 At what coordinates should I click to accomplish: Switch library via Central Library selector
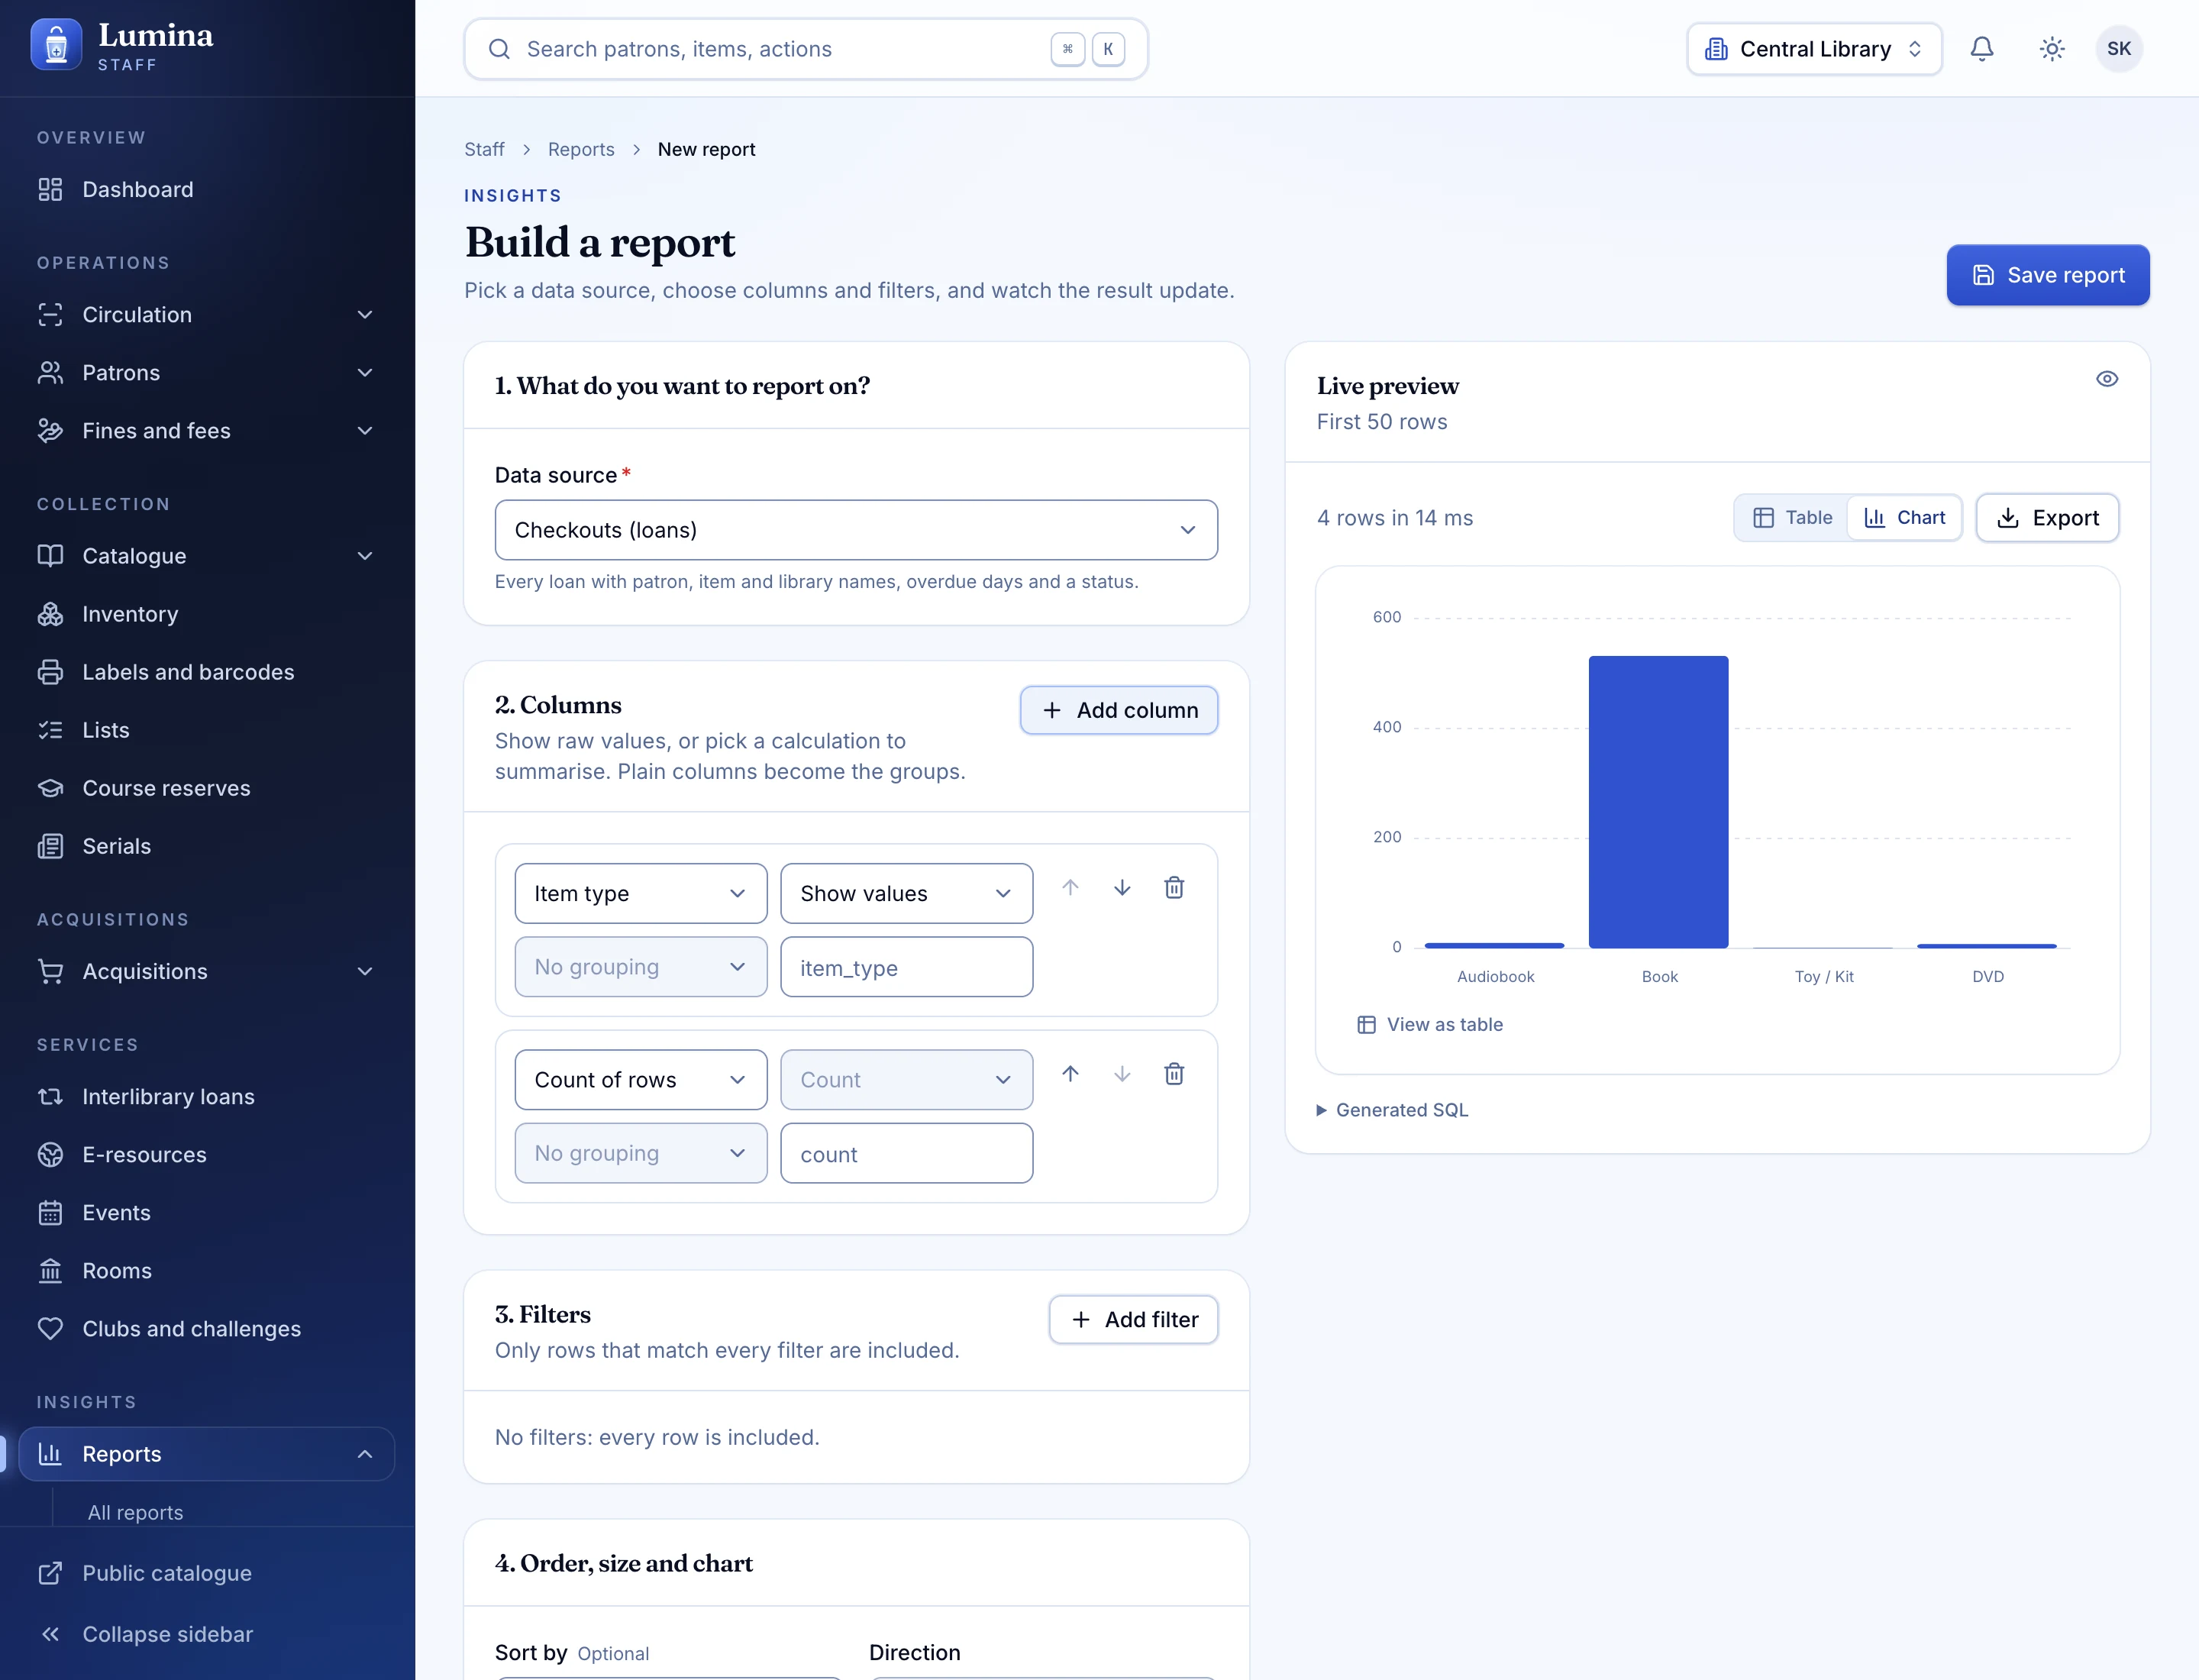[x=1814, y=49]
